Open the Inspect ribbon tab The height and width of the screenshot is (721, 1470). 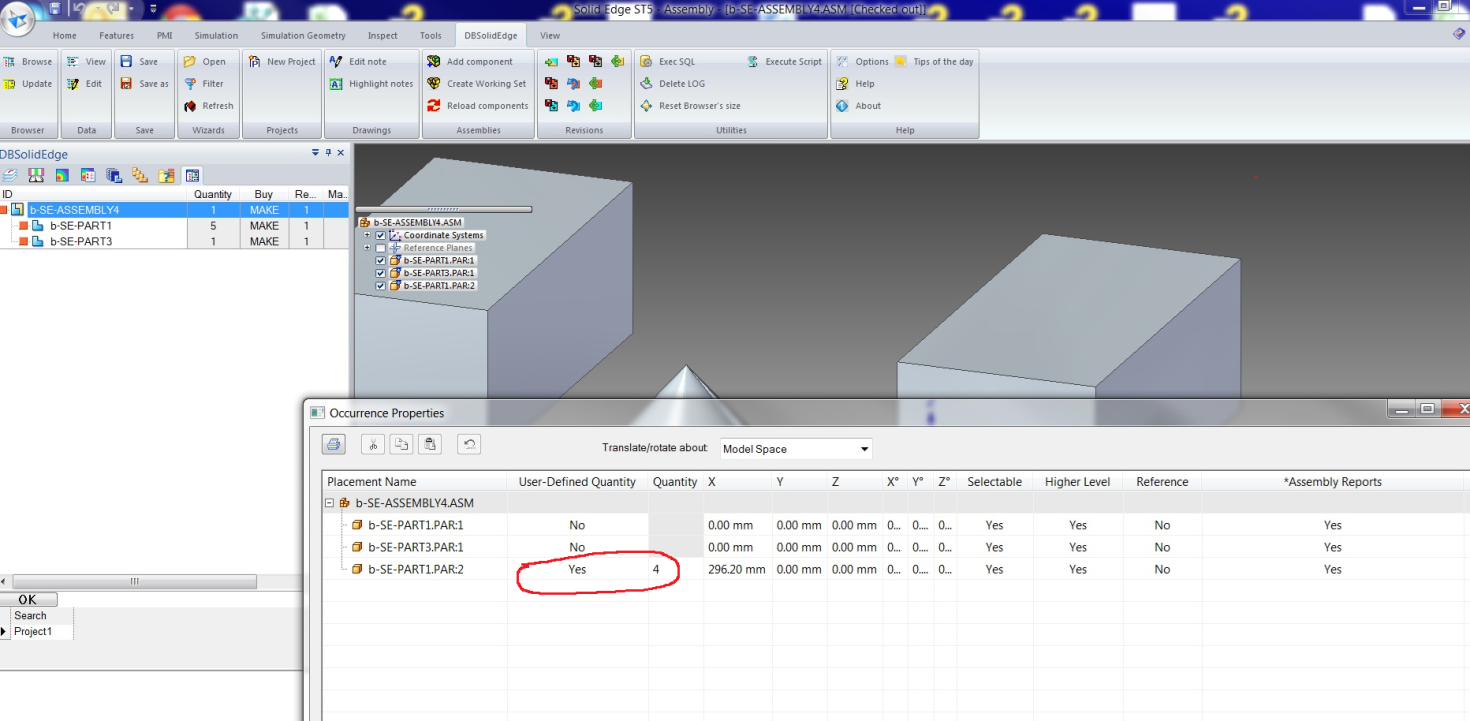click(x=383, y=36)
